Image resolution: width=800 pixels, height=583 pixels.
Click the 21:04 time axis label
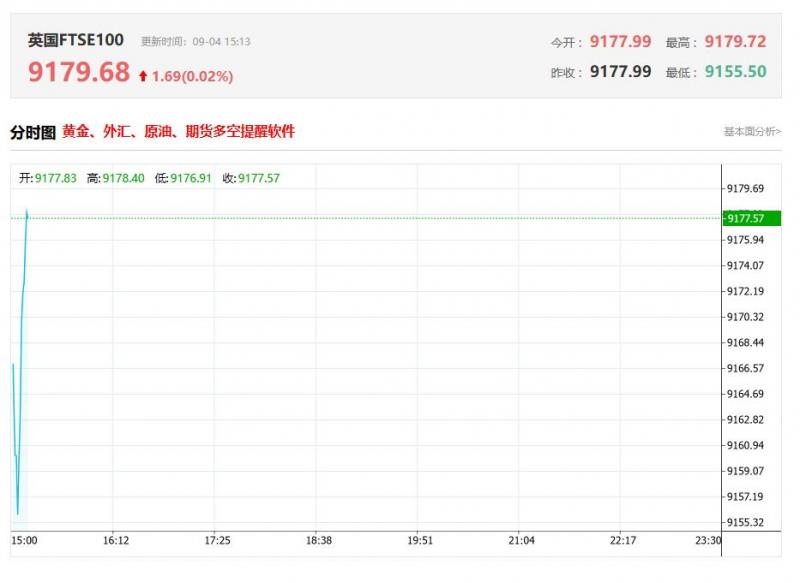(x=521, y=540)
